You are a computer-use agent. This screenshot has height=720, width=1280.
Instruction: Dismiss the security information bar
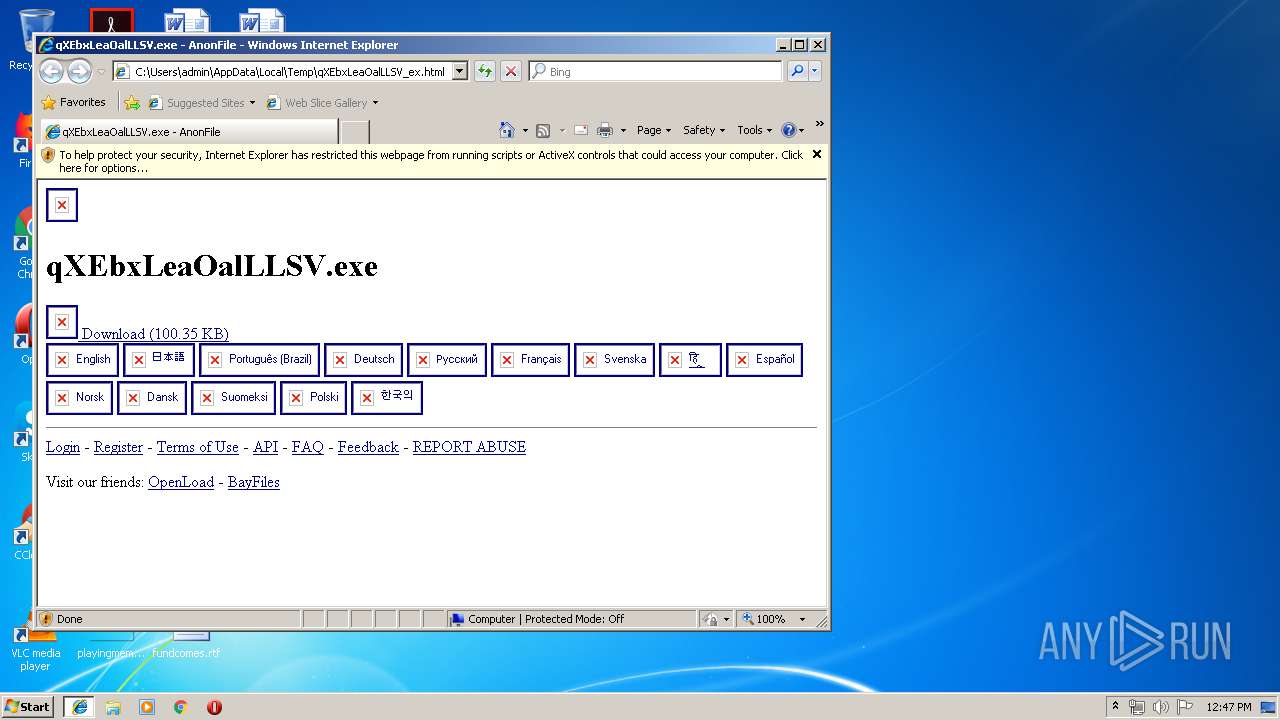(x=817, y=154)
